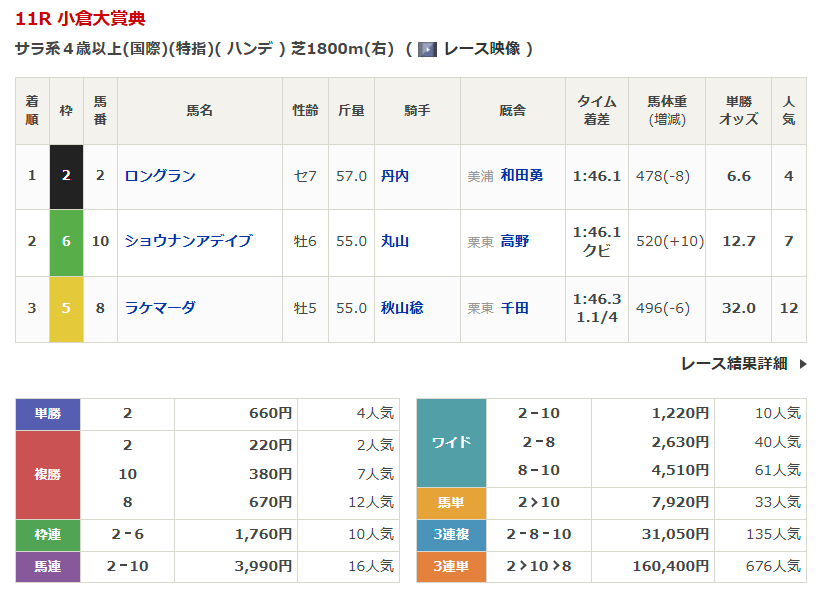Click the 単勝オッズ column header
The height and width of the screenshot is (589, 822).
pos(738,110)
